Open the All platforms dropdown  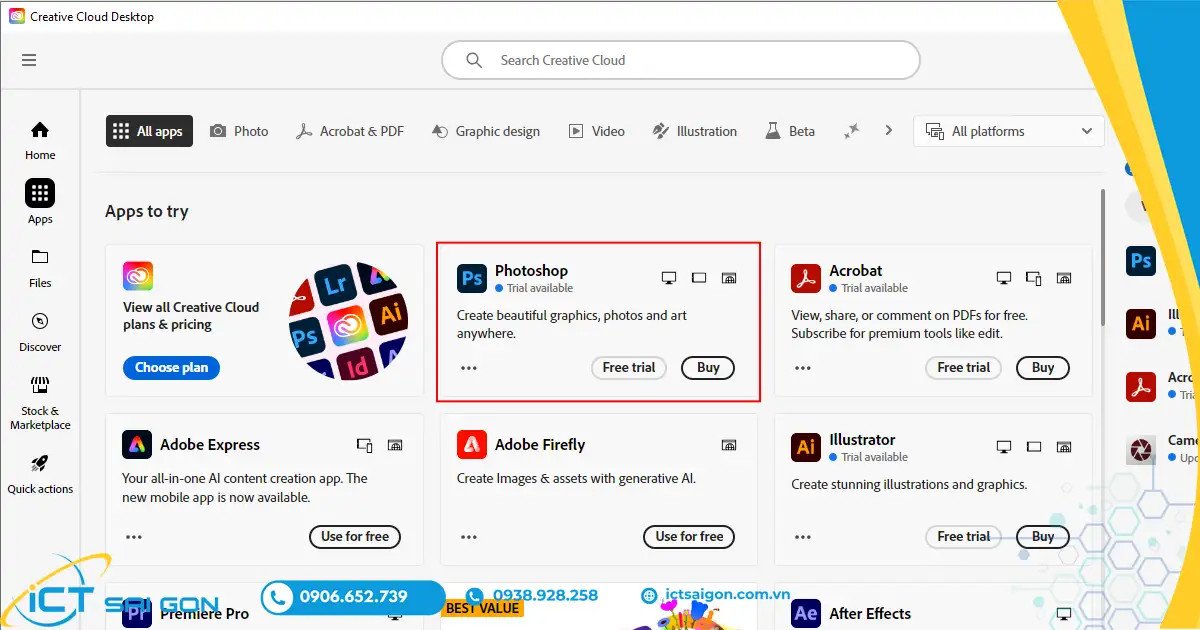(x=1008, y=131)
